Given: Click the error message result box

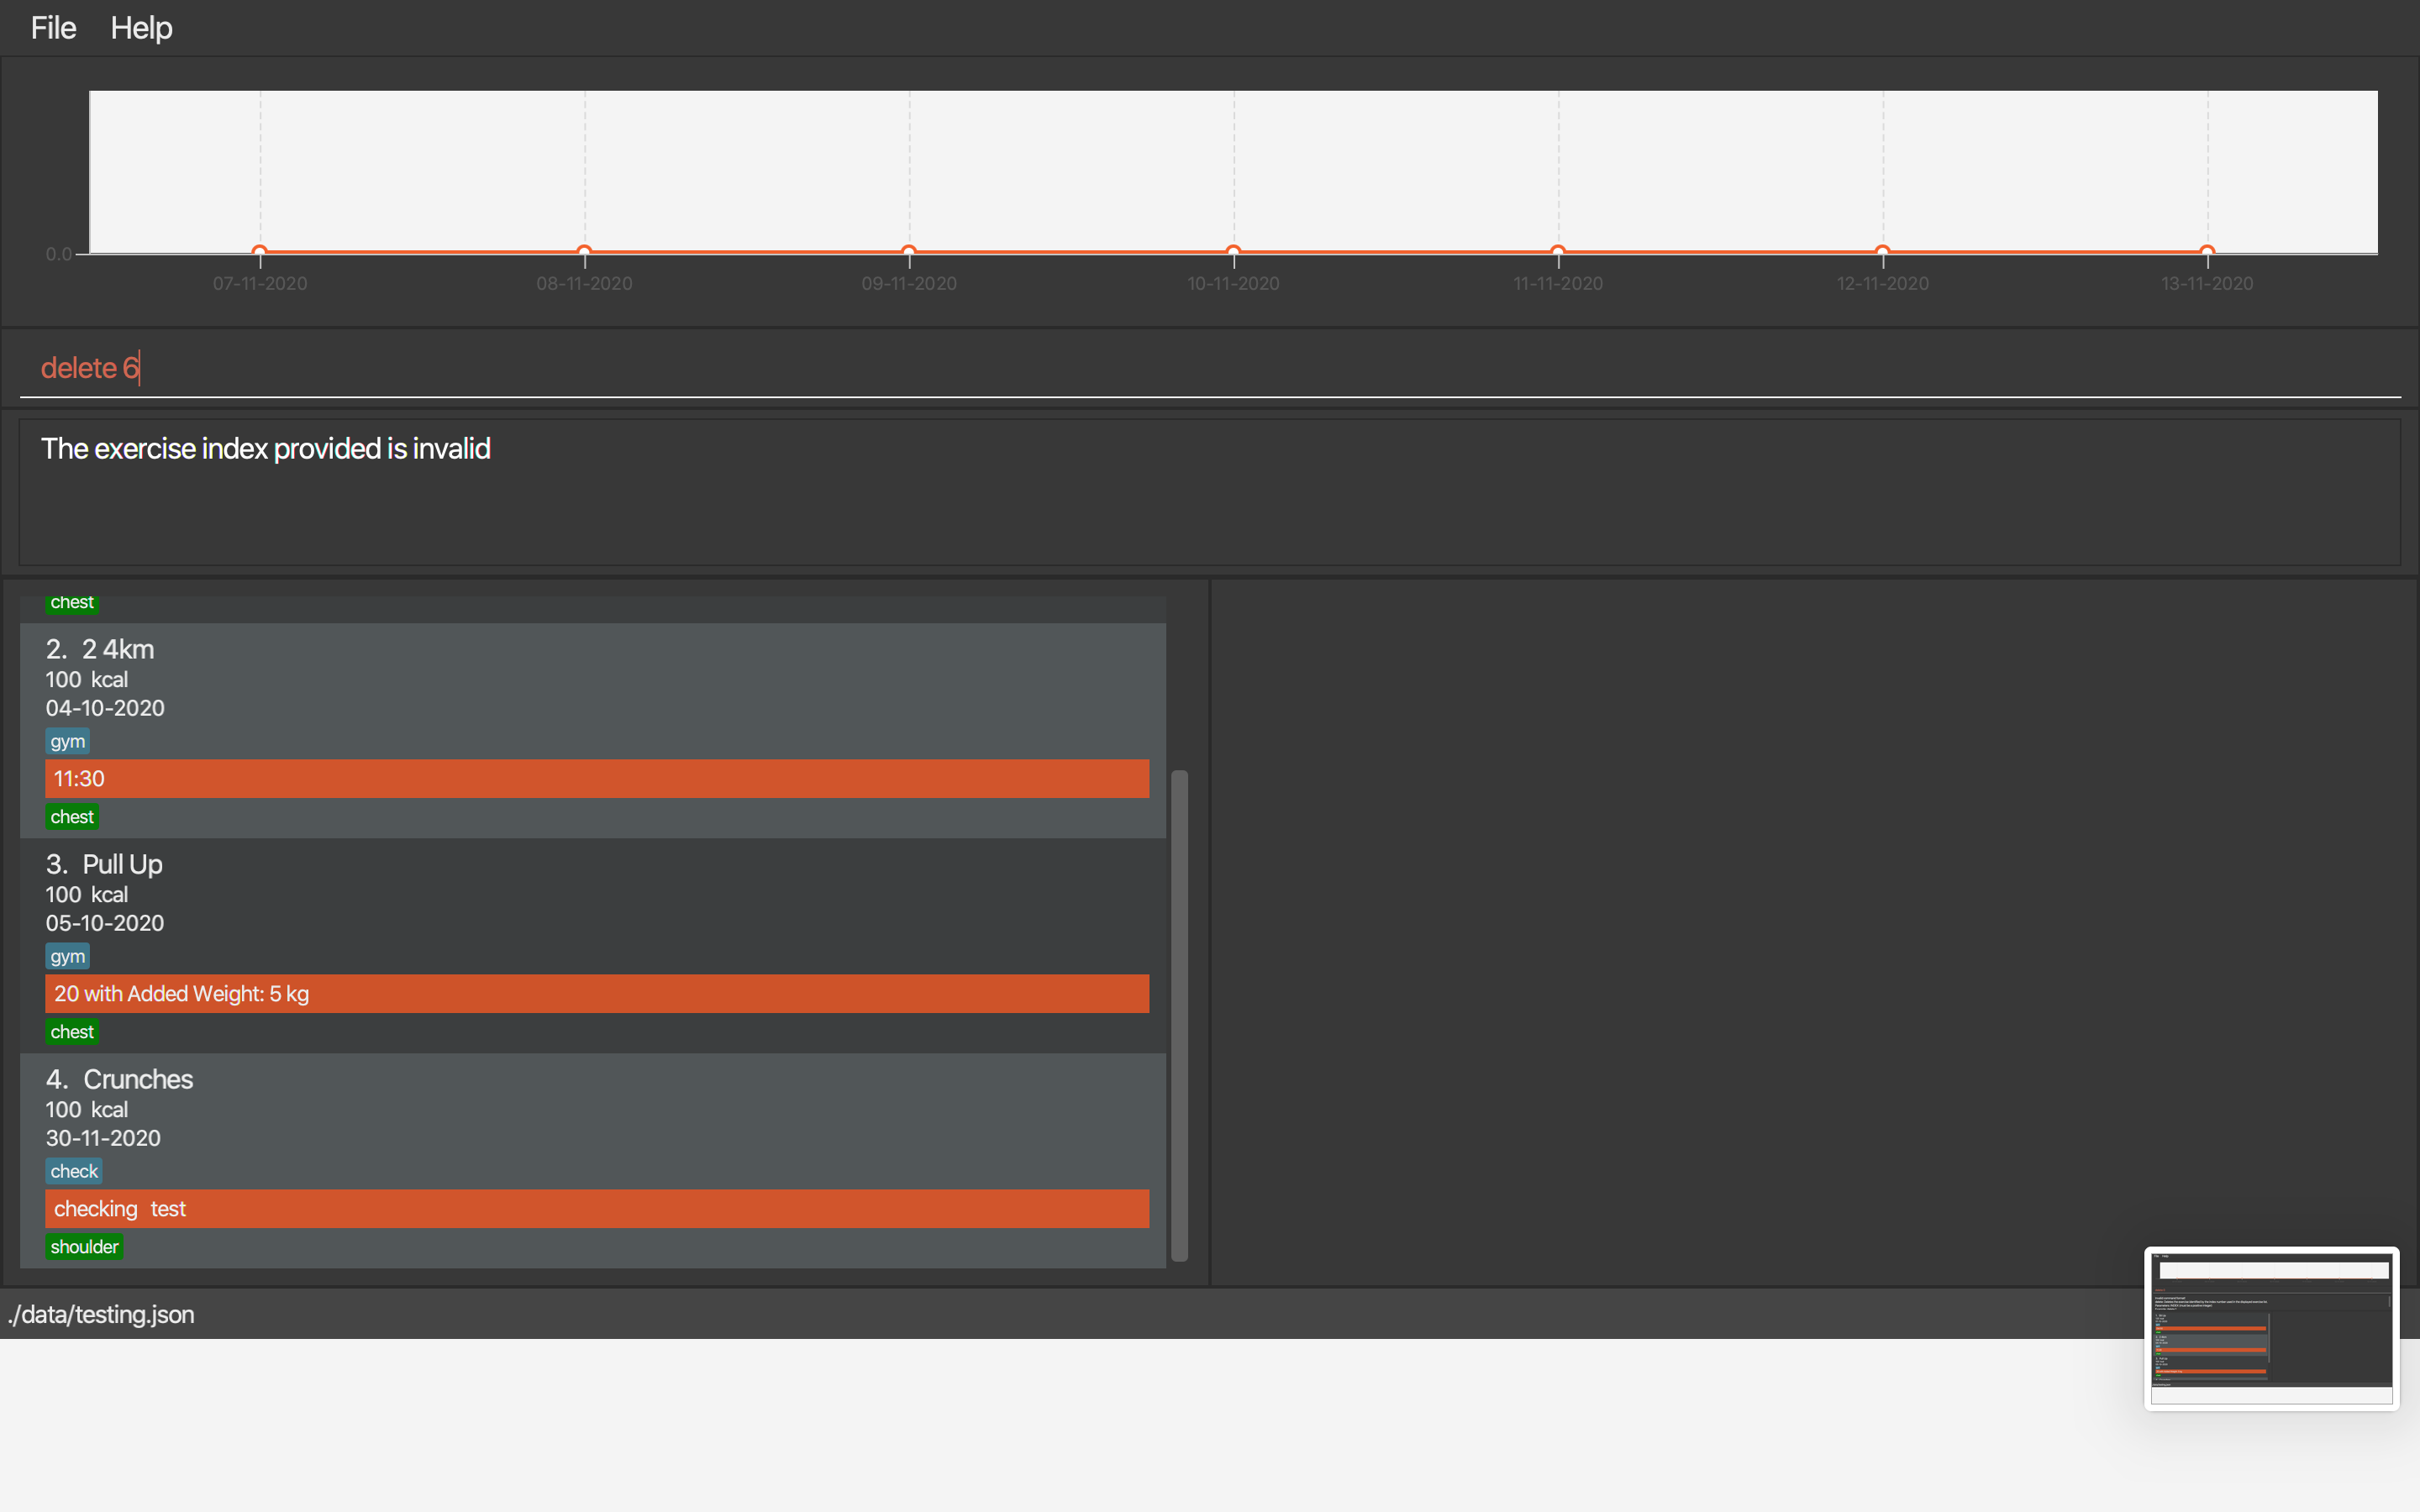Looking at the screenshot, I should [x=1208, y=492].
